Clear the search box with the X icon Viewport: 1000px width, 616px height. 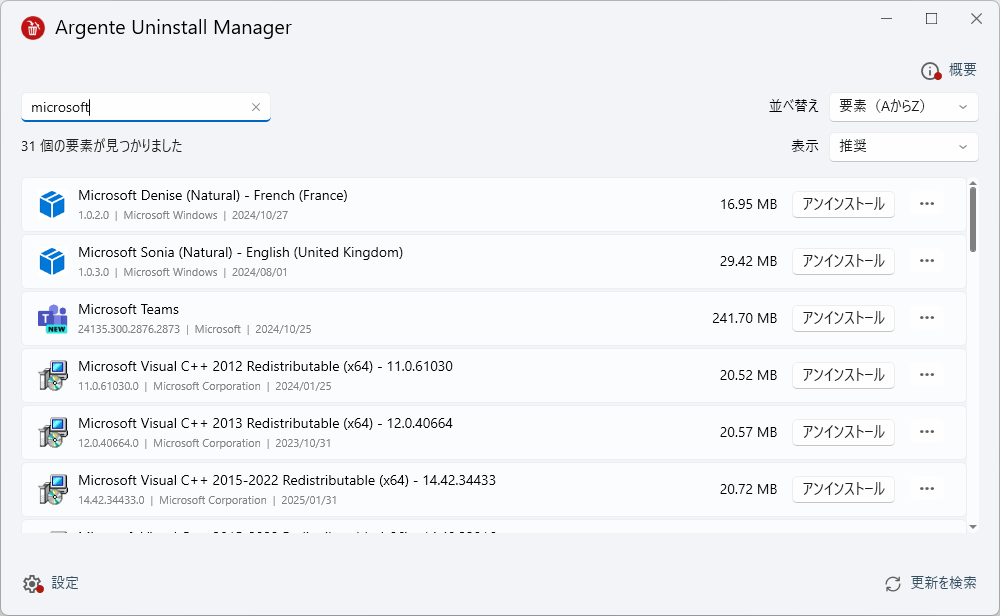256,107
